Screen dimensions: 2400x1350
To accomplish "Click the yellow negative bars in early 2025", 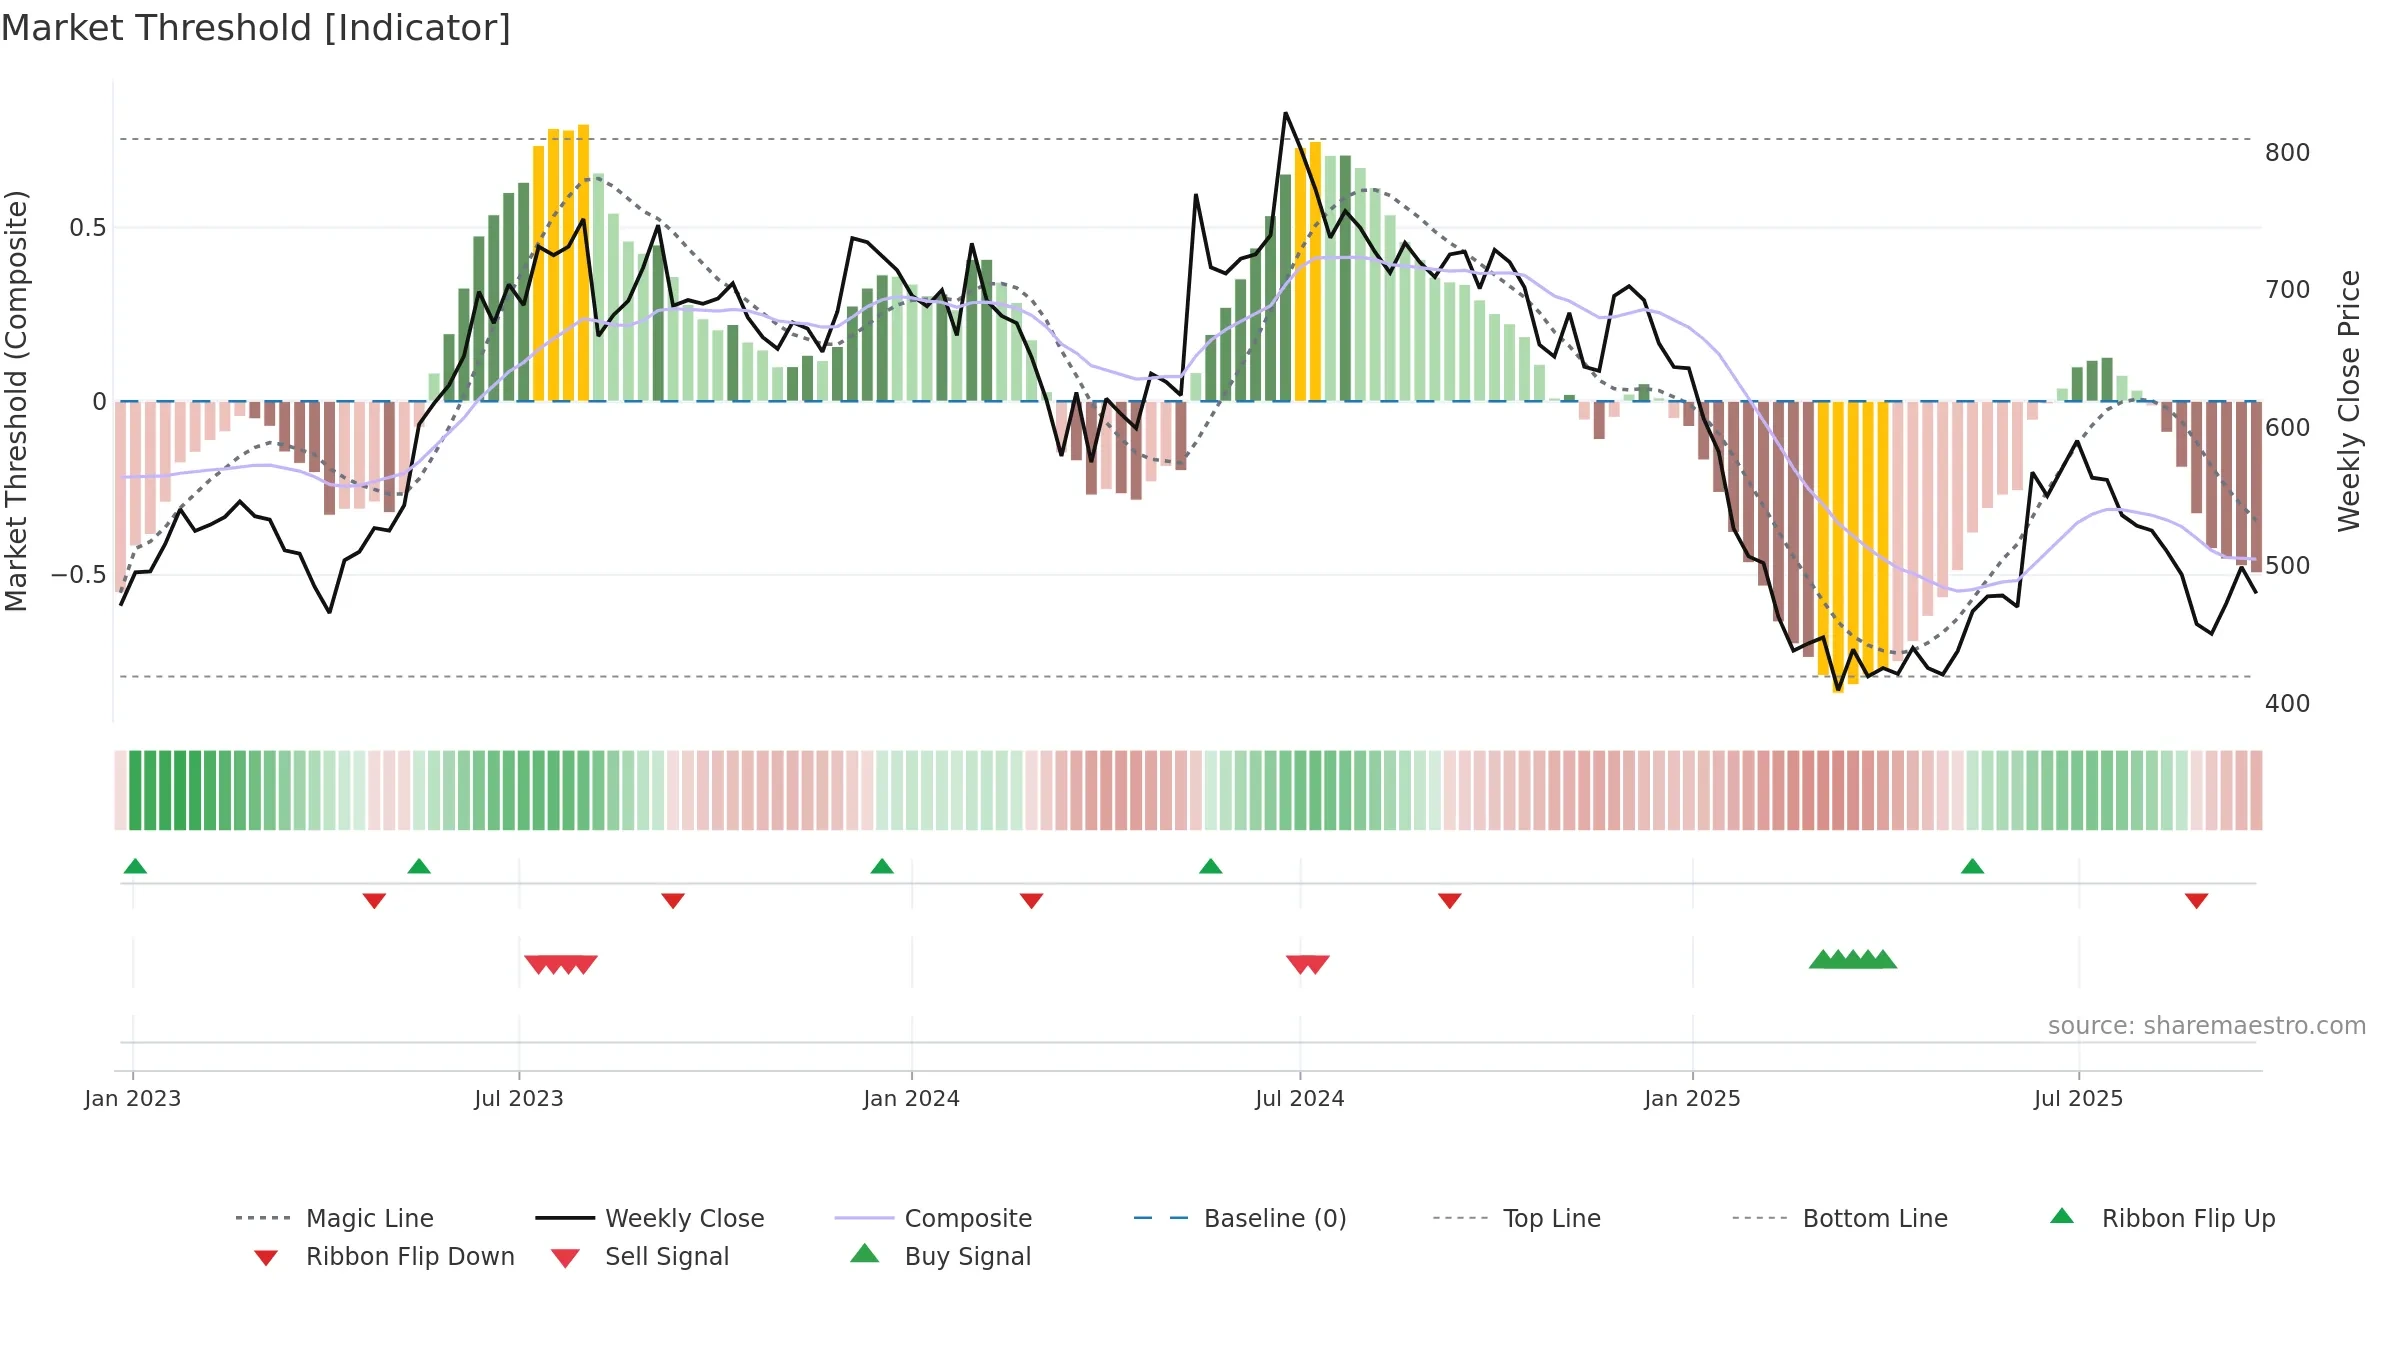I will 1853,545.
